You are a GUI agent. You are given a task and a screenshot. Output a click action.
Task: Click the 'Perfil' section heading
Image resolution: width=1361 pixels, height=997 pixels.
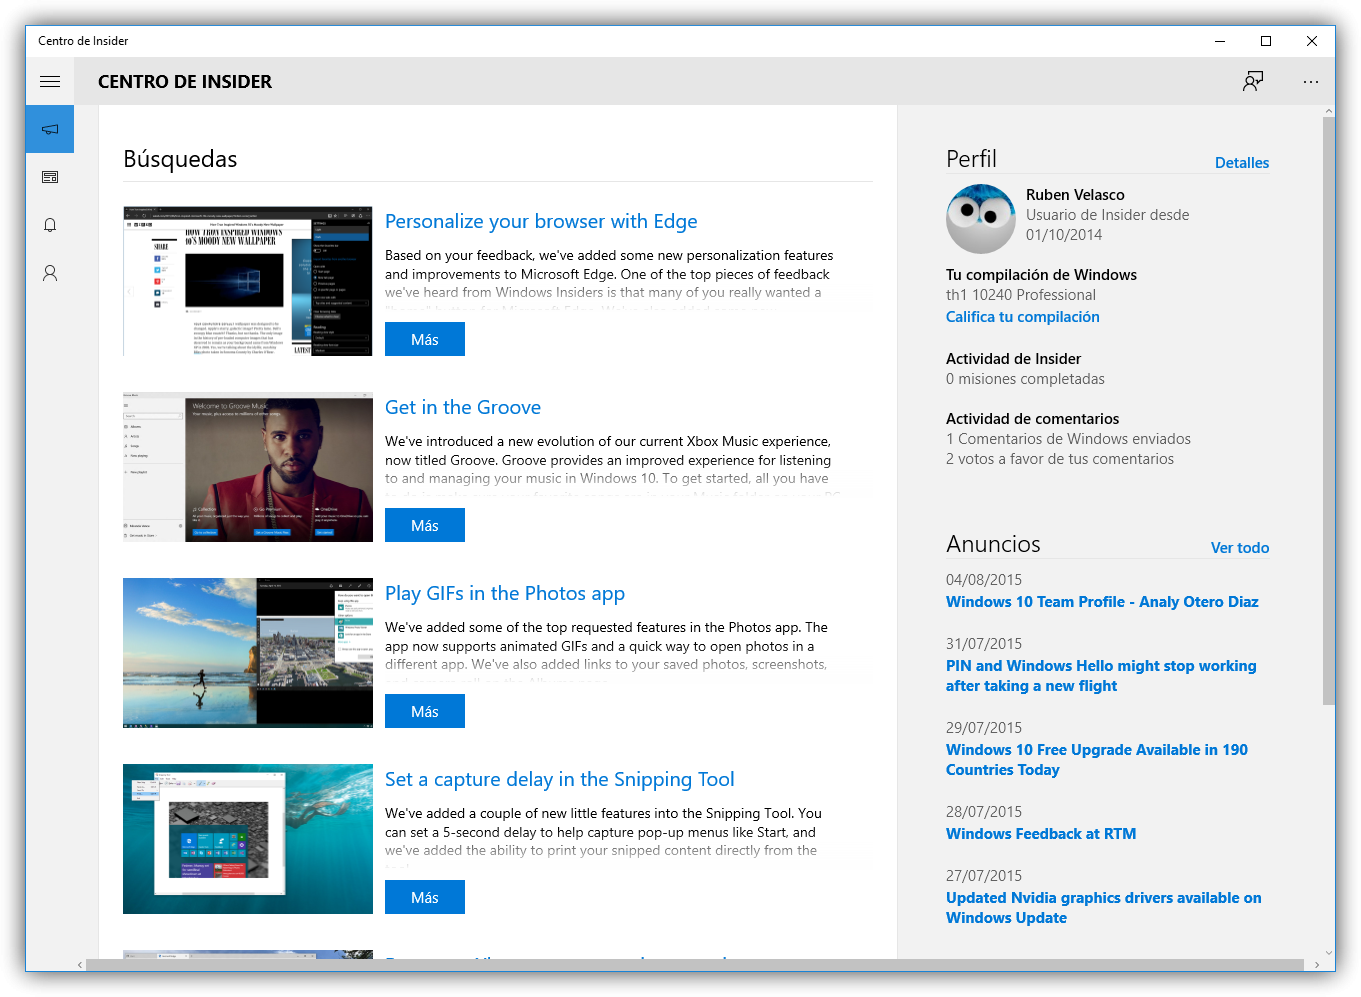971,159
